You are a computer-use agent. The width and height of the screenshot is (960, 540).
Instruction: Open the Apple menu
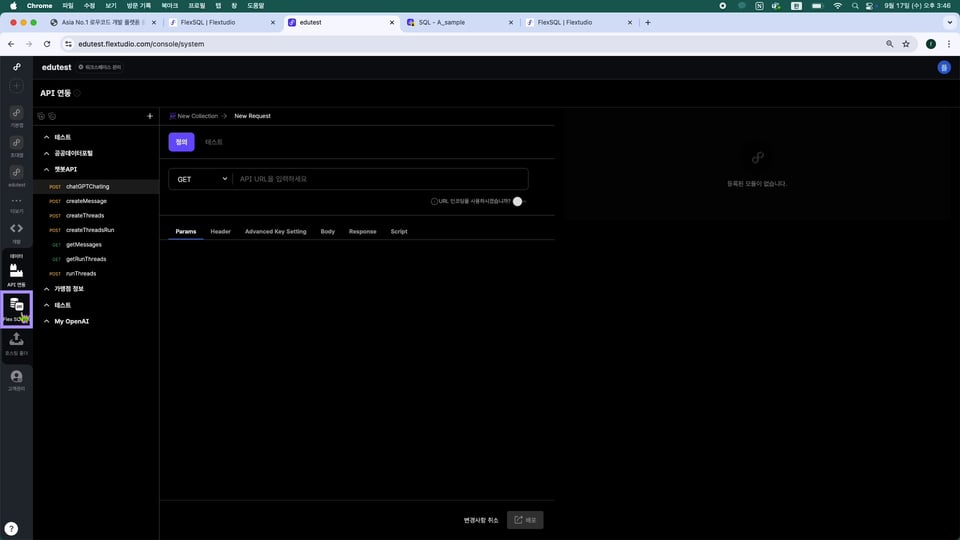[x=13, y=6]
